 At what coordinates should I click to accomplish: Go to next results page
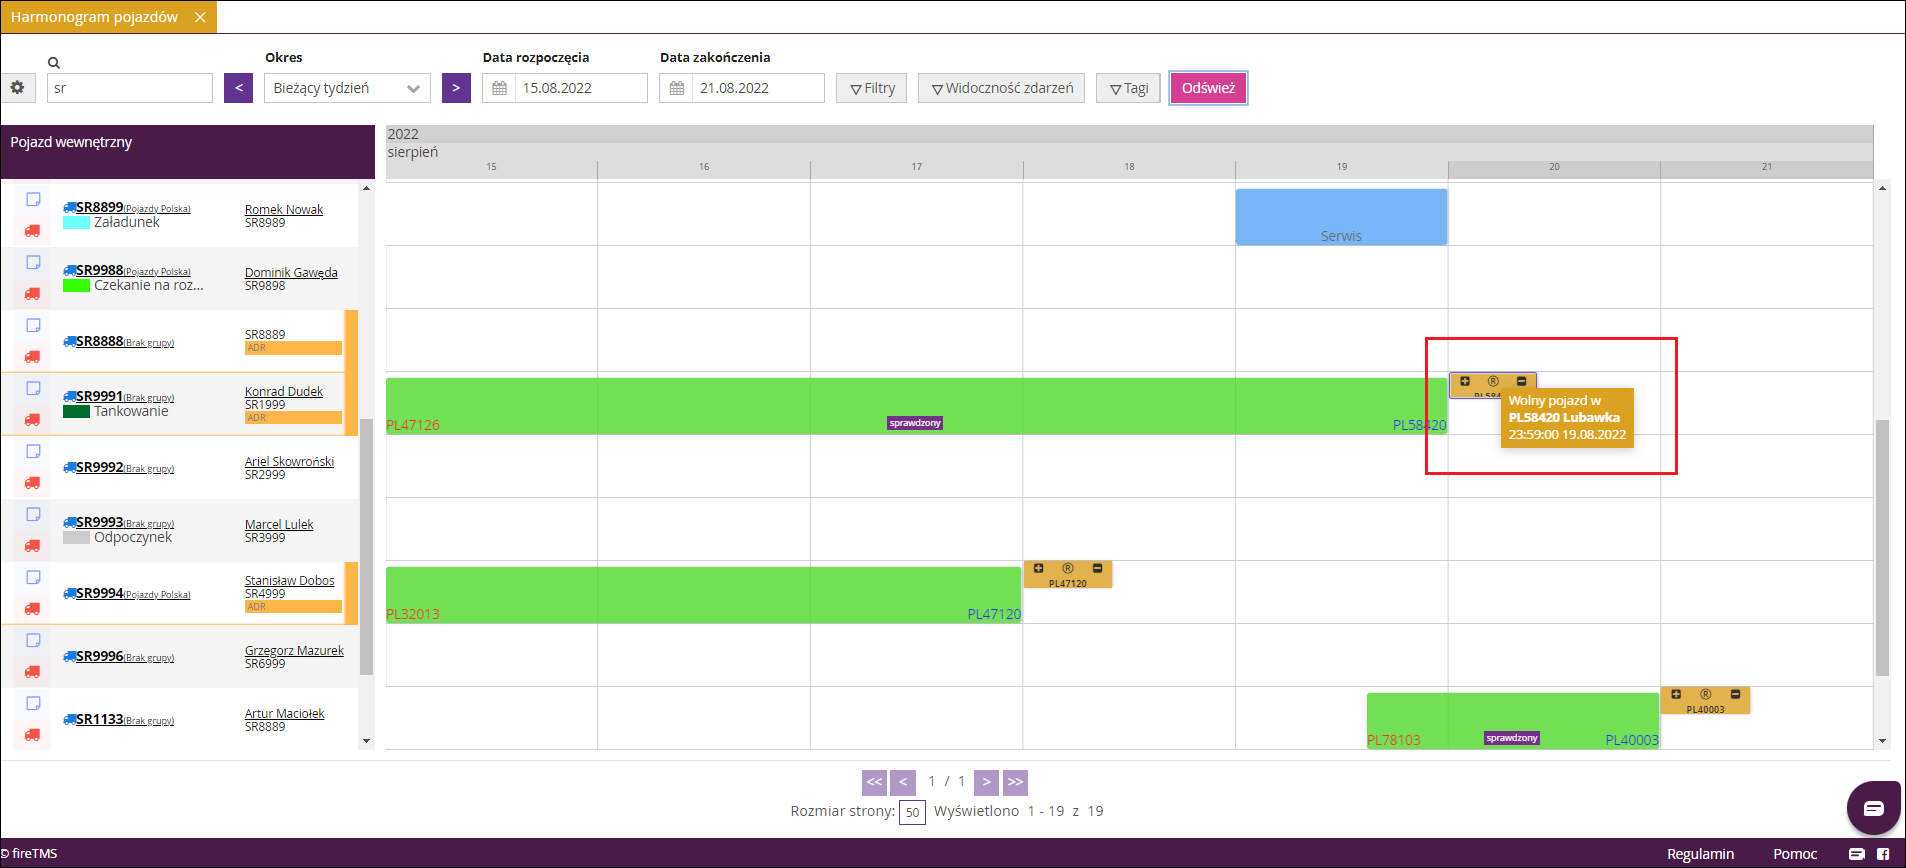point(986,782)
